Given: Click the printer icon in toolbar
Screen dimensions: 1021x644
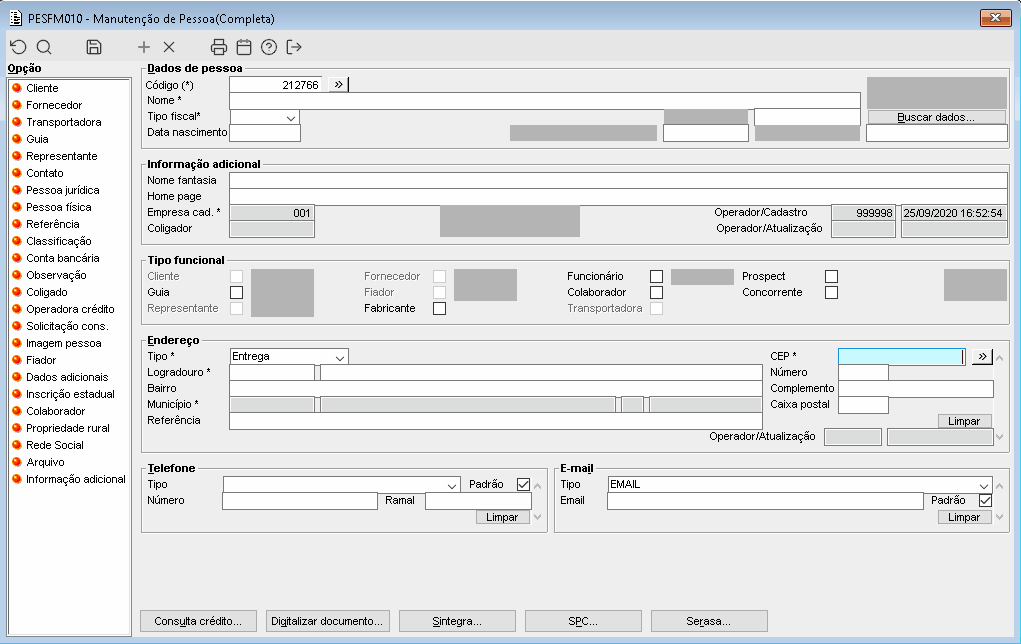Looking at the screenshot, I should 219,47.
